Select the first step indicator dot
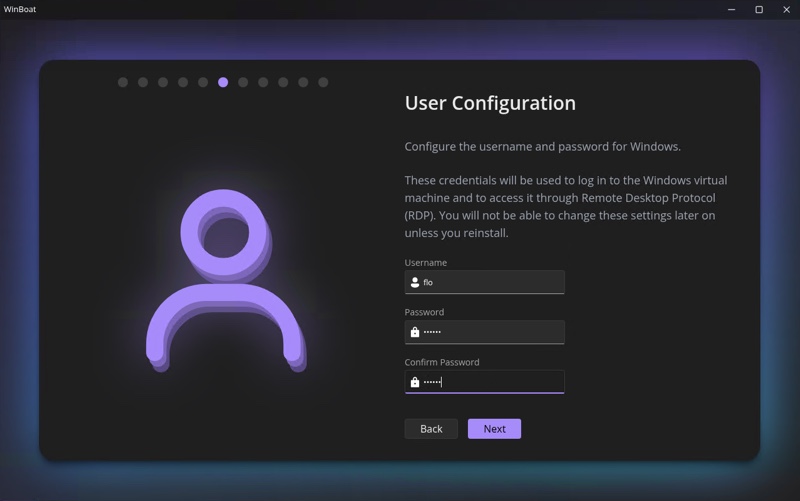The image size is (800, 501). (x=123, y=82)
